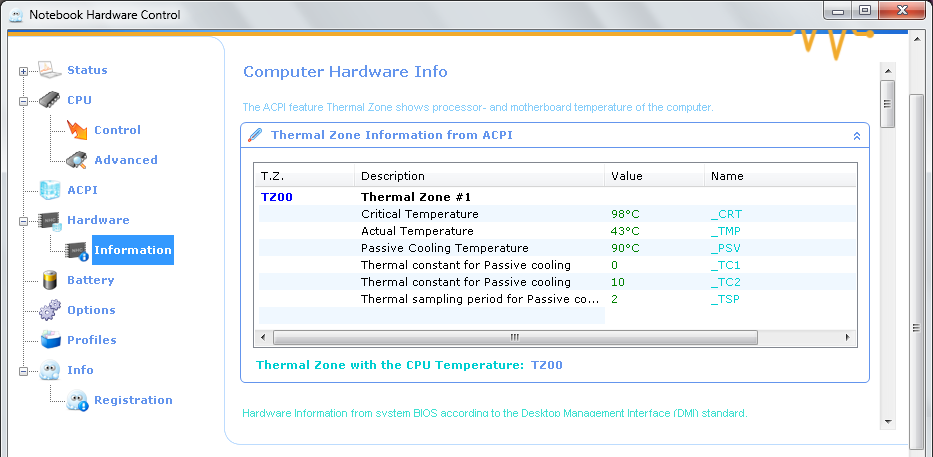Viewport: 933px width, 457px height.
Task: Click the Profiles box icon
Action: point(51,340)
